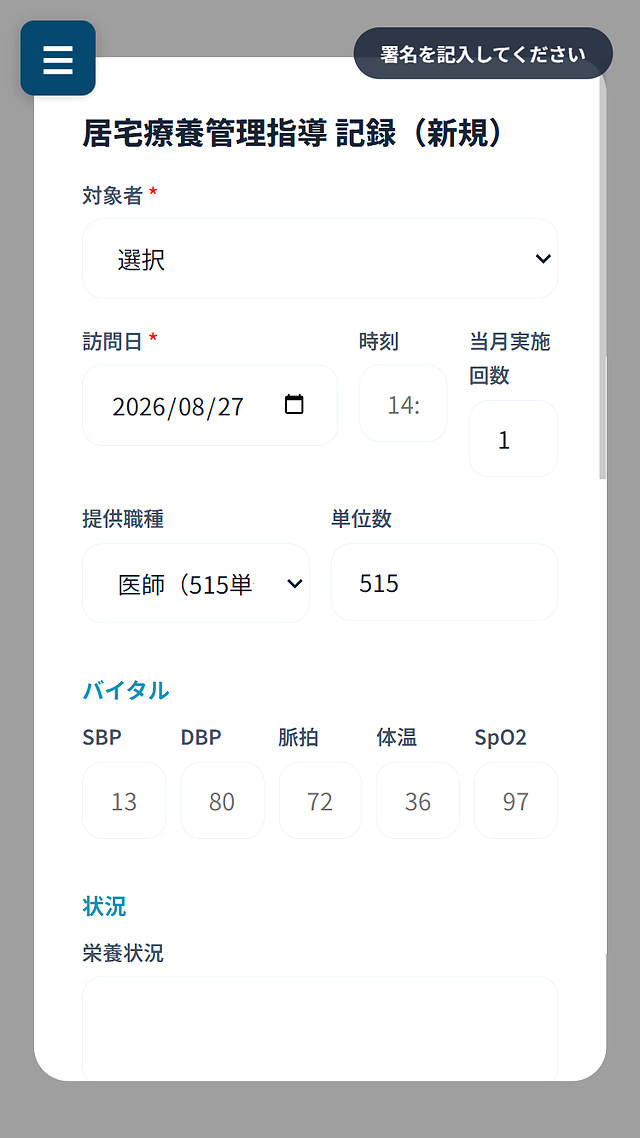Open the hamburger menu
This screenshot has height=1138, width=640.
click(58, 58)
